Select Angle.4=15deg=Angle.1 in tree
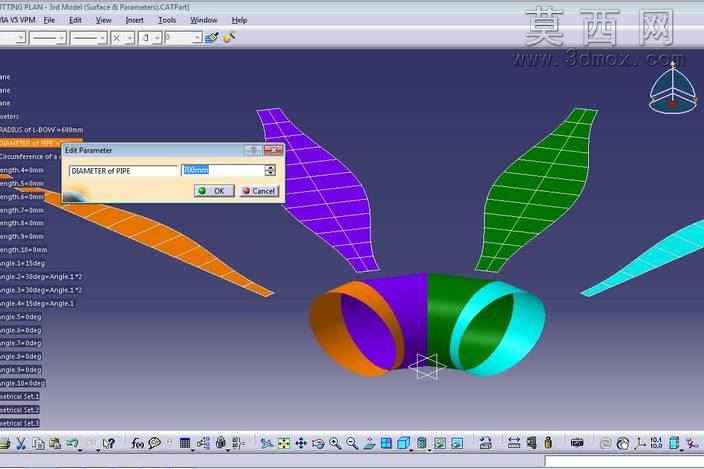This screenshot has height=469, width=704. 37,303
